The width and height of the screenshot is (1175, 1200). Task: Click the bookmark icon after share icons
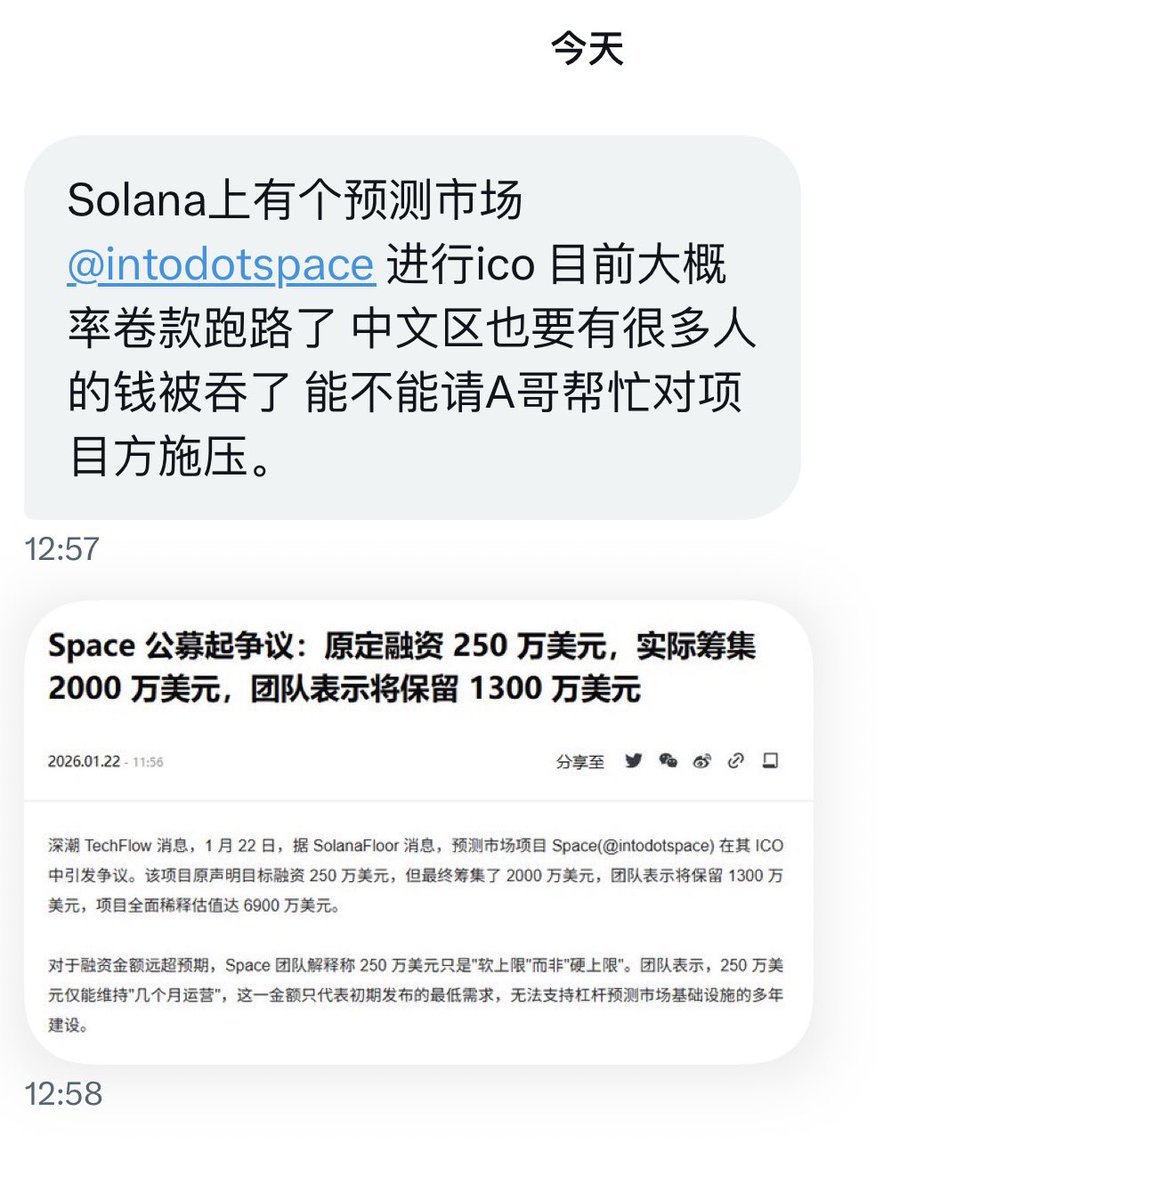coord(770,761)
